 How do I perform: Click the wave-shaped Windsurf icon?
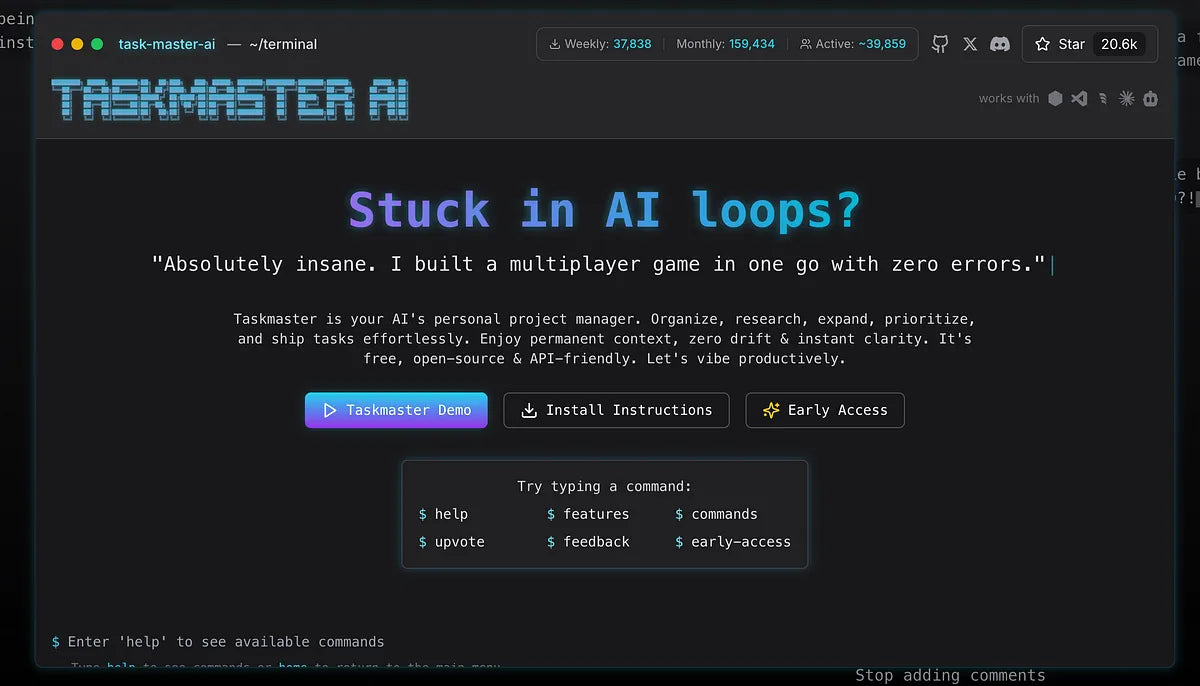[1103, 98]
